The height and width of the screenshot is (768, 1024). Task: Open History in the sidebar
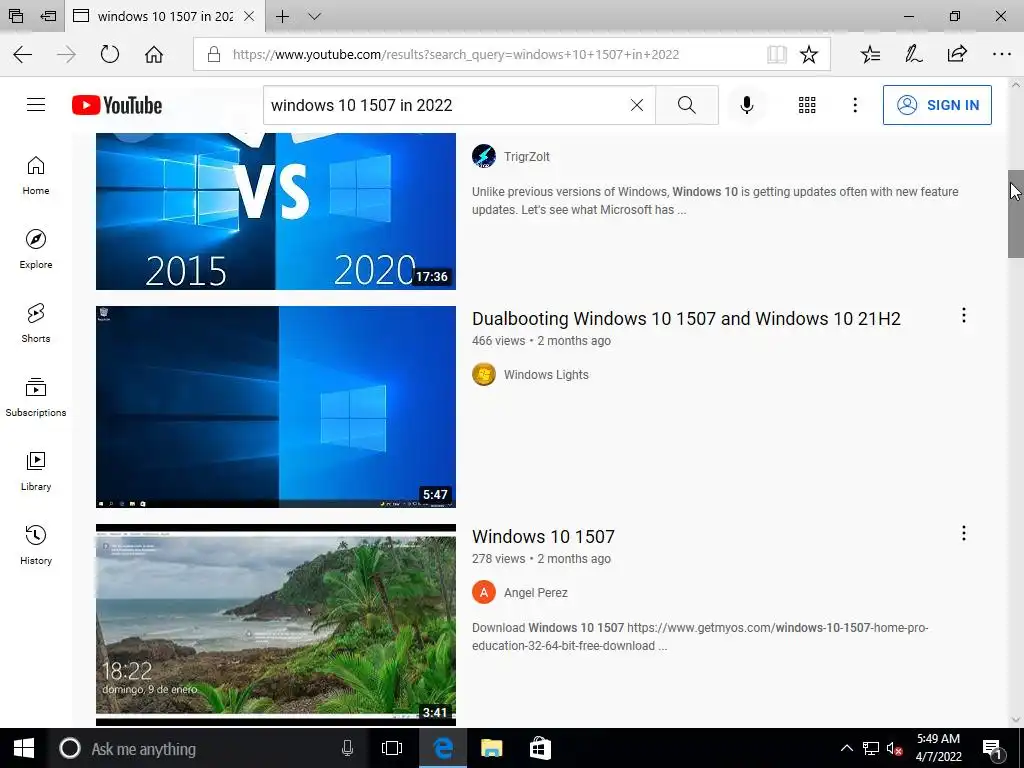coord(36,545)
